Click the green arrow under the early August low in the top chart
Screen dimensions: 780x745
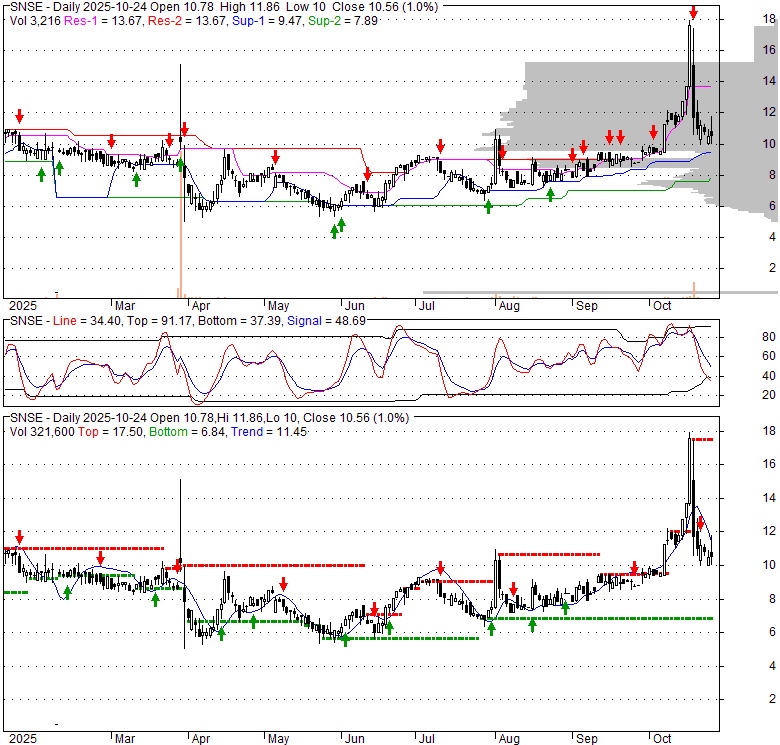click(488, 206)
